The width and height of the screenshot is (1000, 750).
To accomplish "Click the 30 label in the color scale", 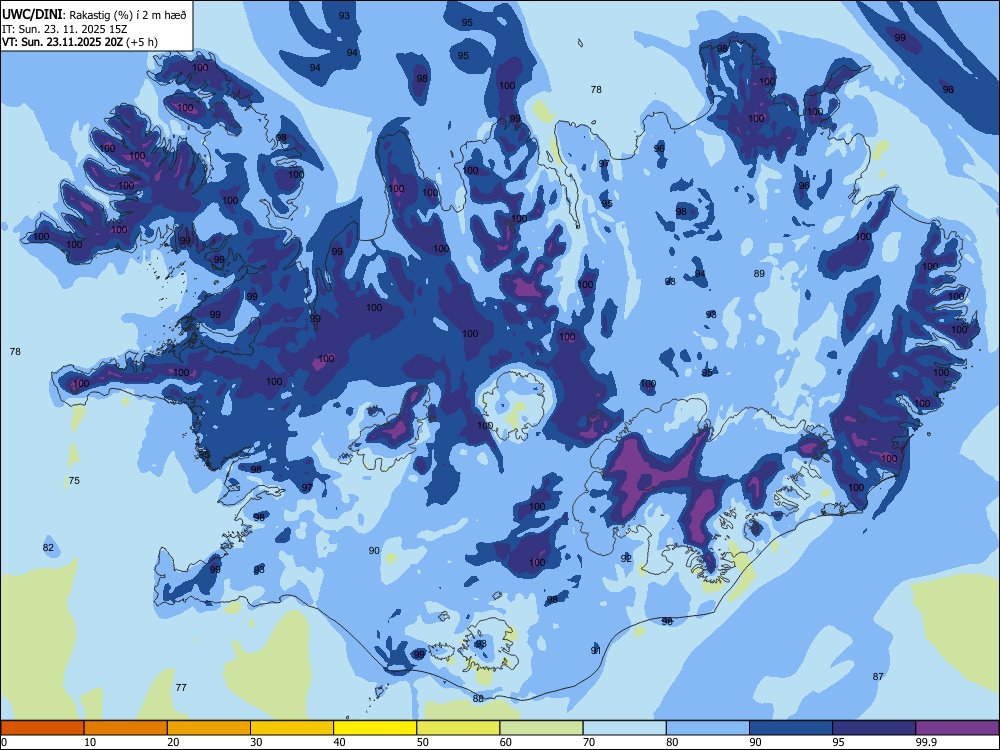I will [256, 742].
